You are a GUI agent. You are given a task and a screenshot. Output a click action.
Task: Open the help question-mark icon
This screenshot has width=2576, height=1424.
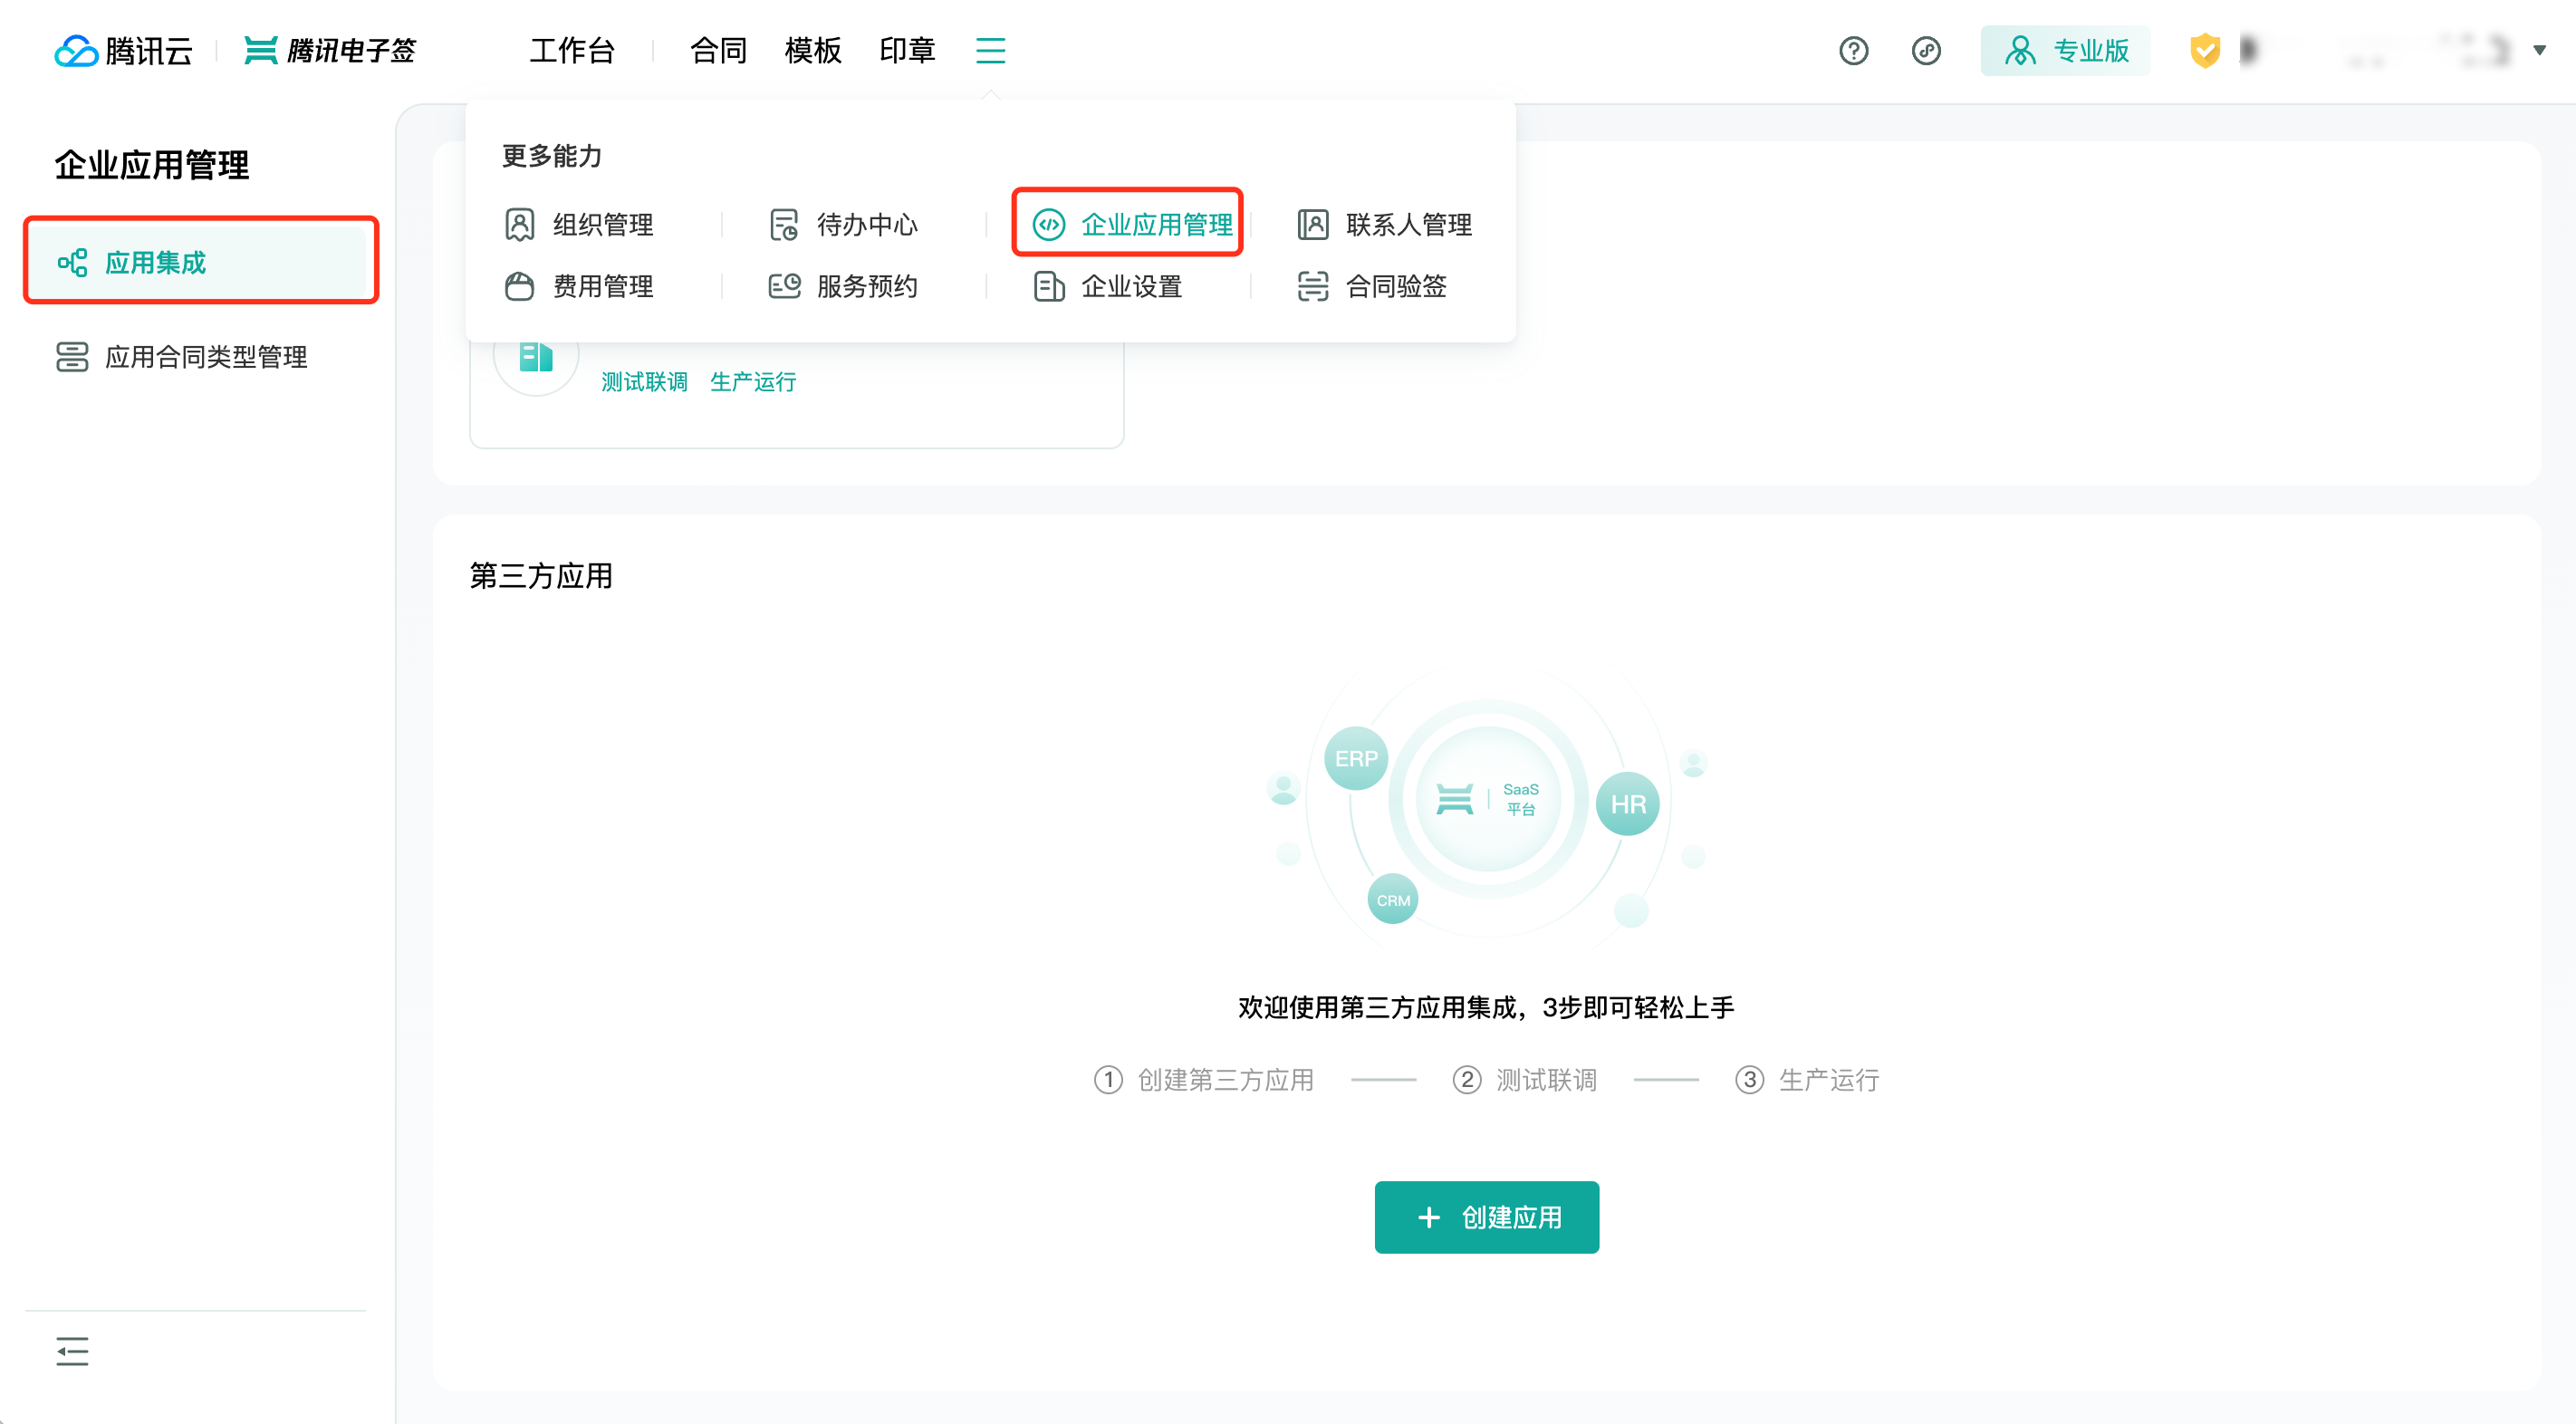[x=1853, y=50]
